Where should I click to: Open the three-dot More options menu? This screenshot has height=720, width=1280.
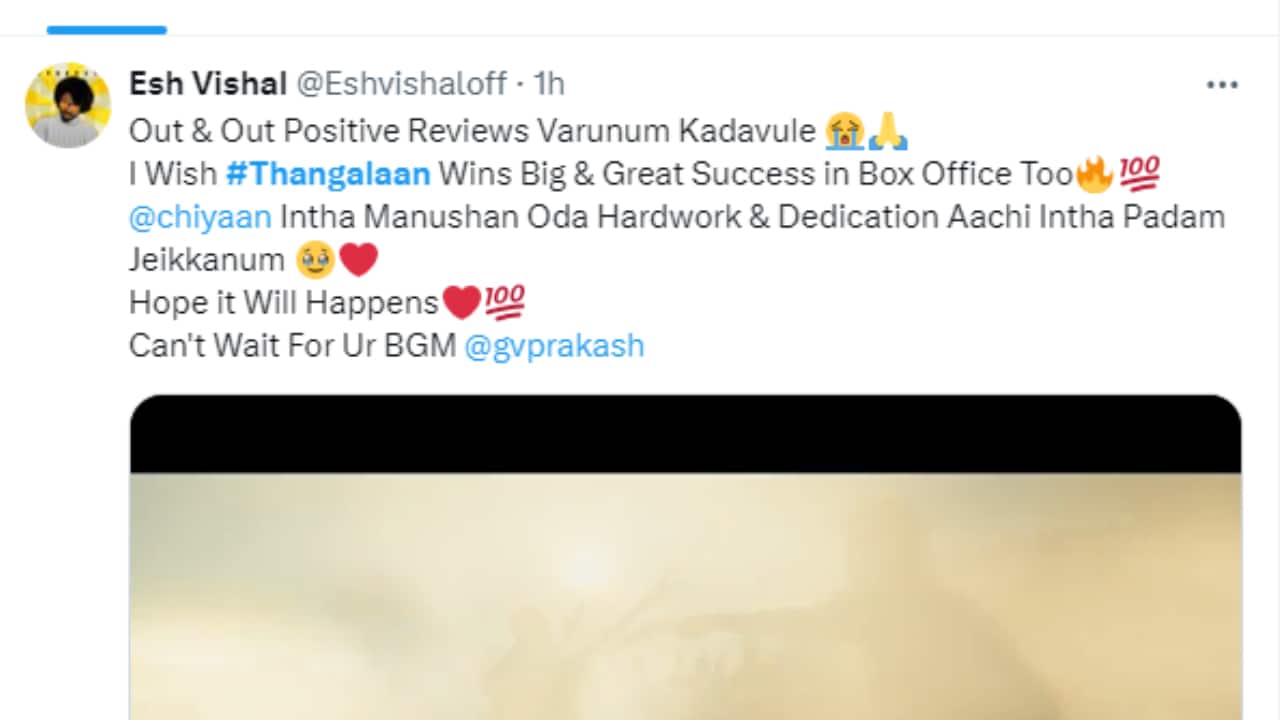[1222, 86]
